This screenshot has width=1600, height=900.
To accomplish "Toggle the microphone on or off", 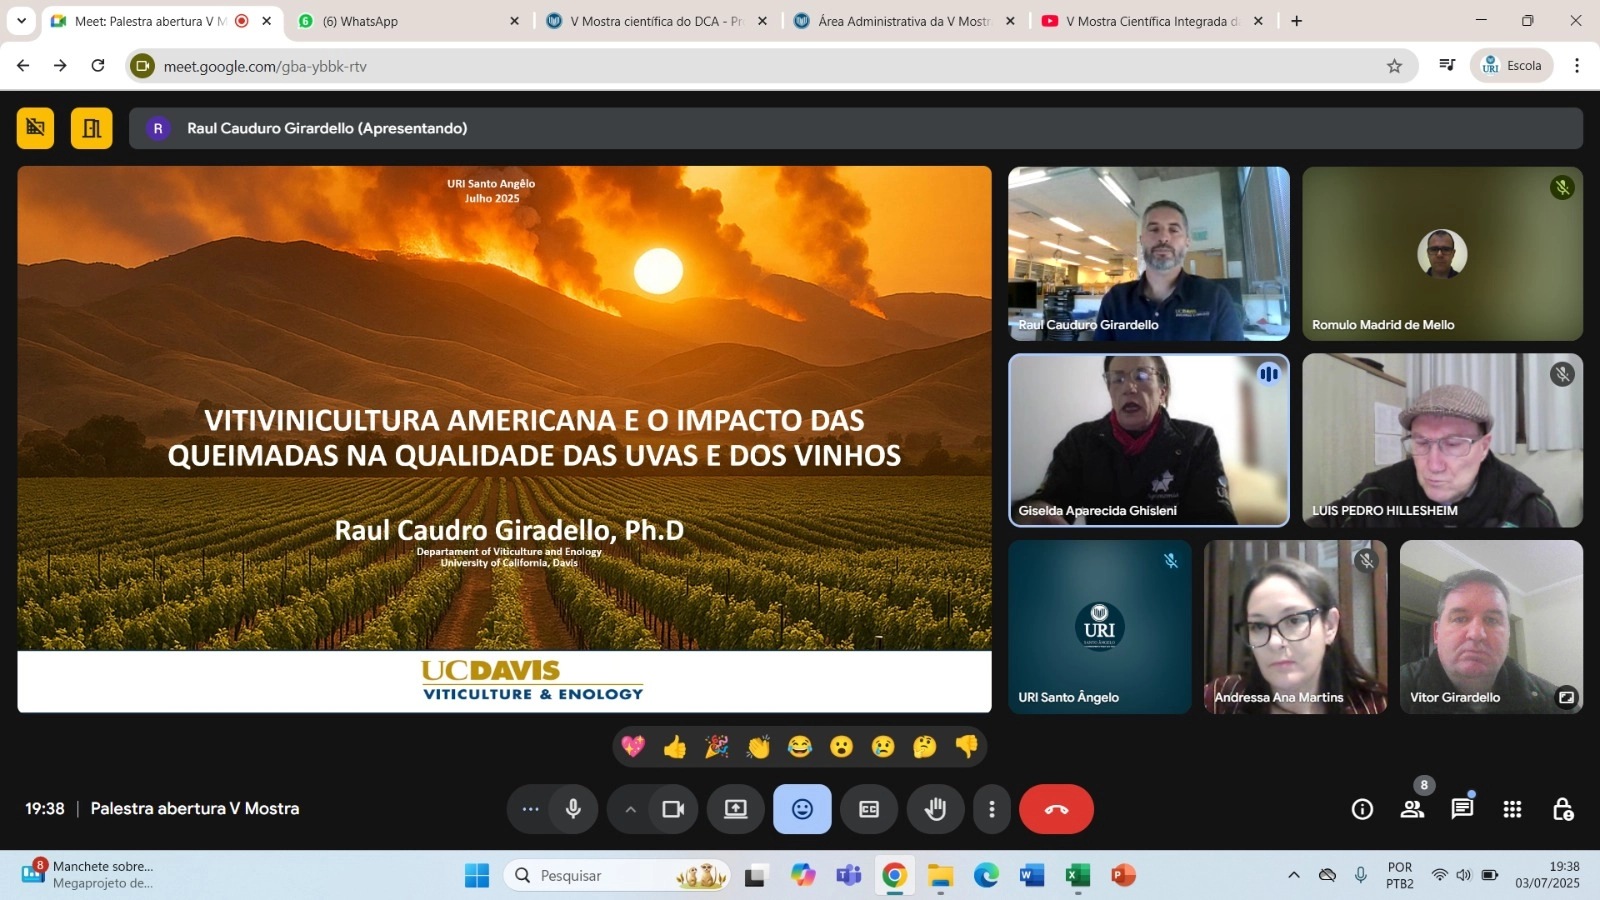I will point(573,809).
